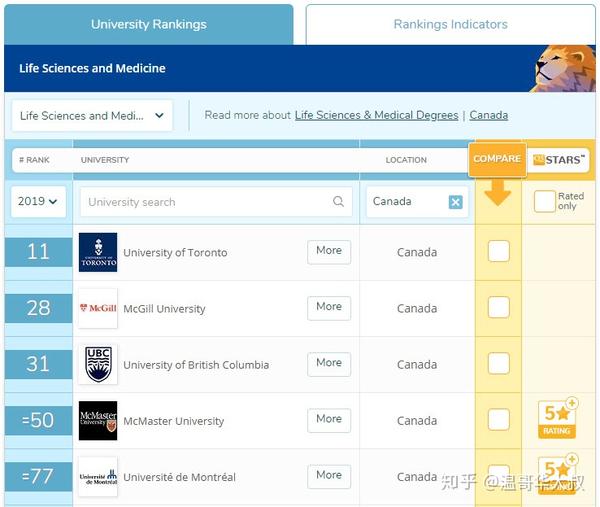Click the UBC crest logo
This screenshot has height=507, width=600.
pos(98,364)
